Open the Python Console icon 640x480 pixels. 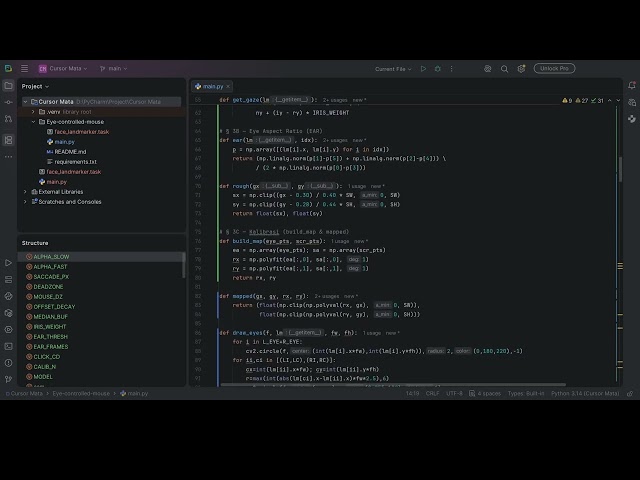click(x=8, y=296)
